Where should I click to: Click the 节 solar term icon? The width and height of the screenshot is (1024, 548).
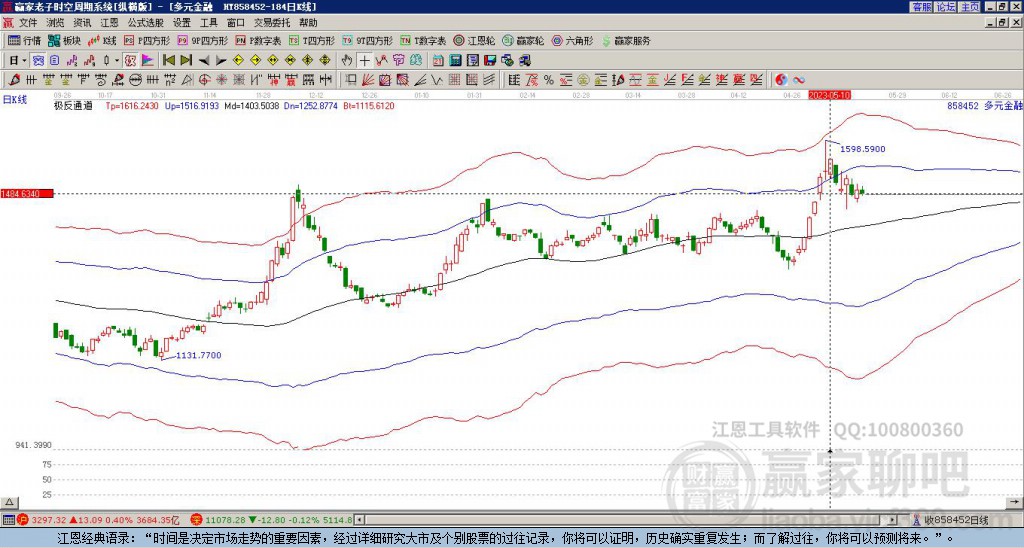point(398,60)
